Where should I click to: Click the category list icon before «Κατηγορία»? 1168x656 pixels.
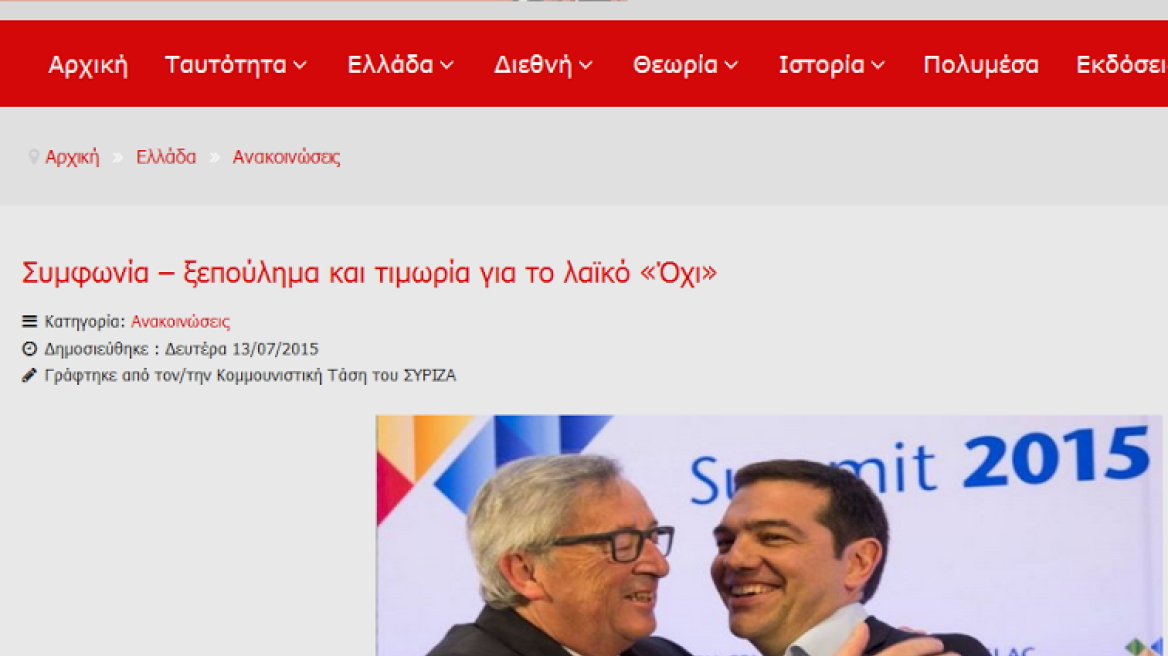tap(28, 321)
